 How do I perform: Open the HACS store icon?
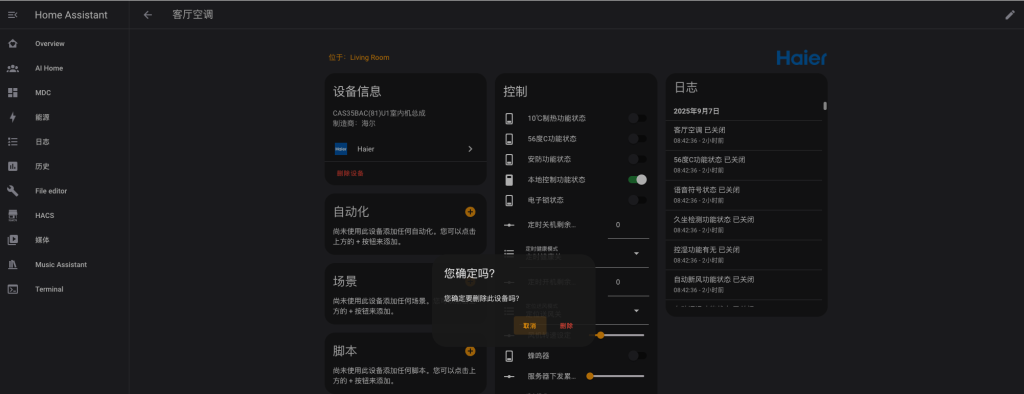(x=12, y=216)
